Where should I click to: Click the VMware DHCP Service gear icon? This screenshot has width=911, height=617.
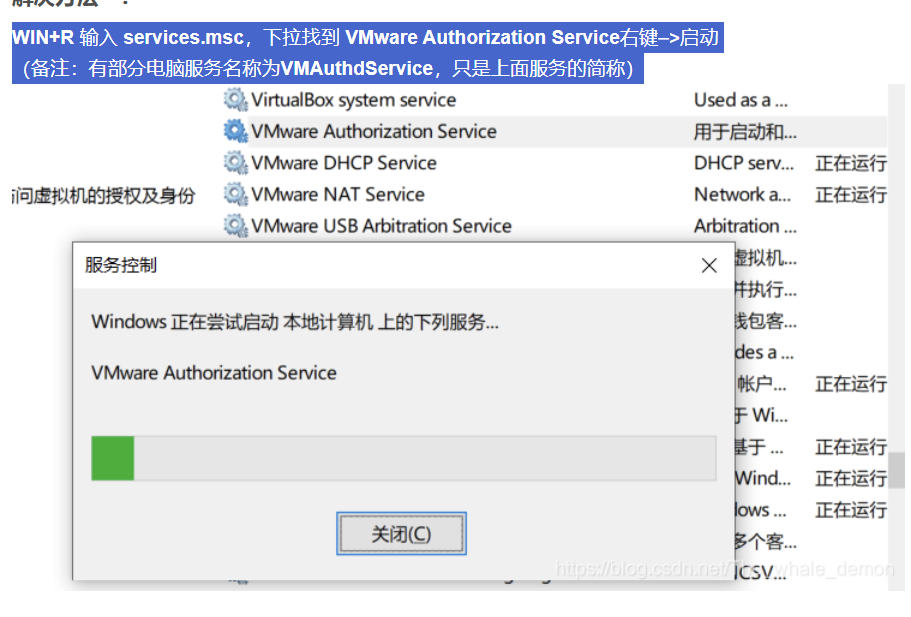[x=235, y=163]
